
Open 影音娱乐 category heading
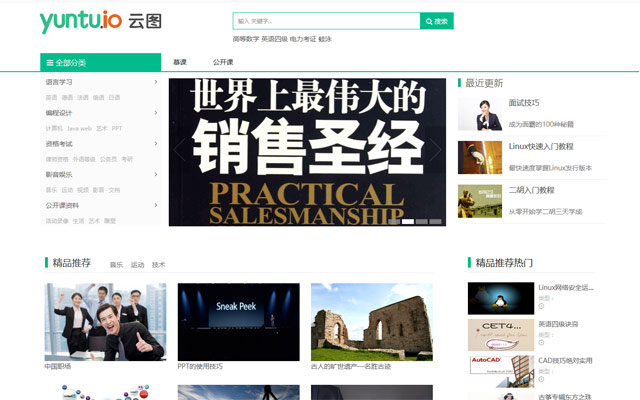59,174
